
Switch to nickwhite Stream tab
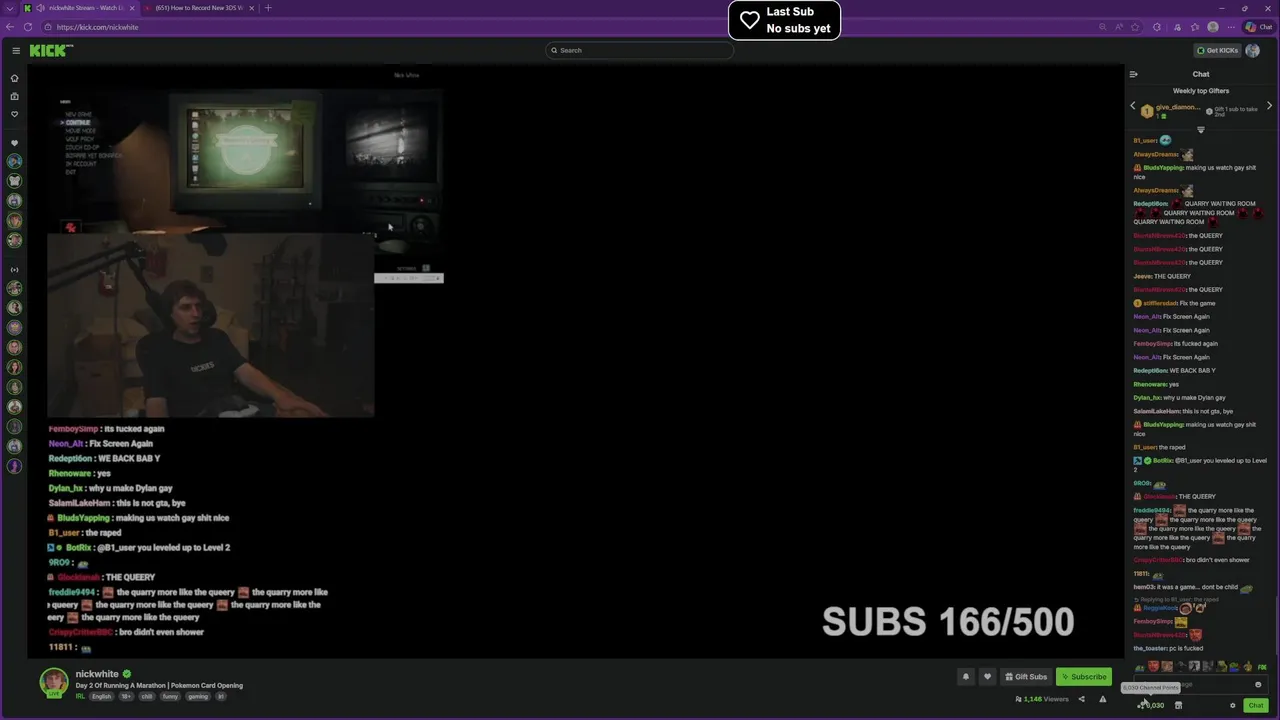[x=80, y=8]
